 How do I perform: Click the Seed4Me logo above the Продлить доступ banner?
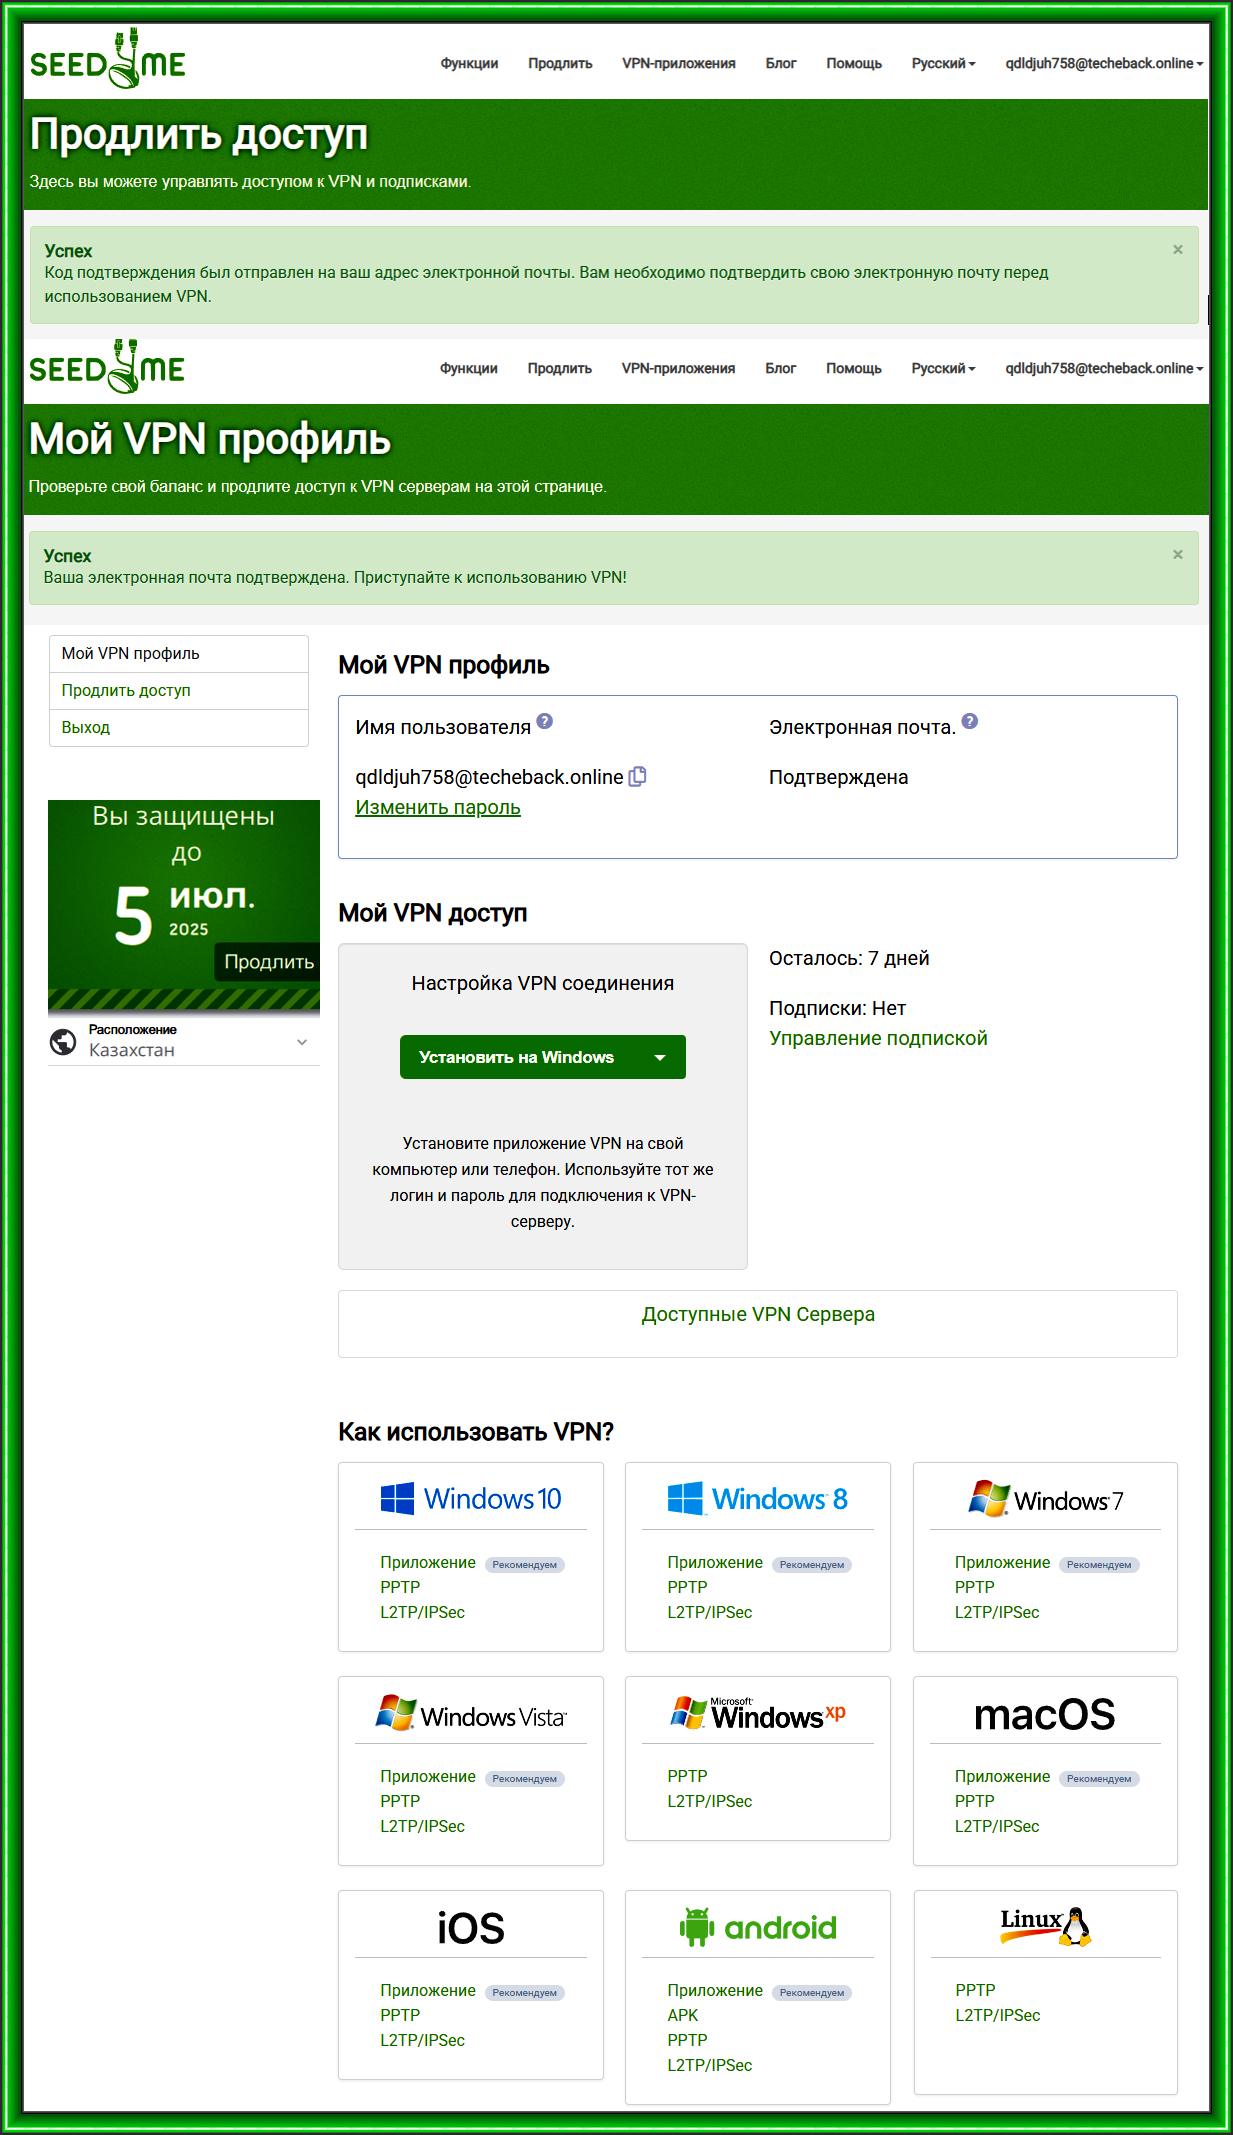click(107, 59)
